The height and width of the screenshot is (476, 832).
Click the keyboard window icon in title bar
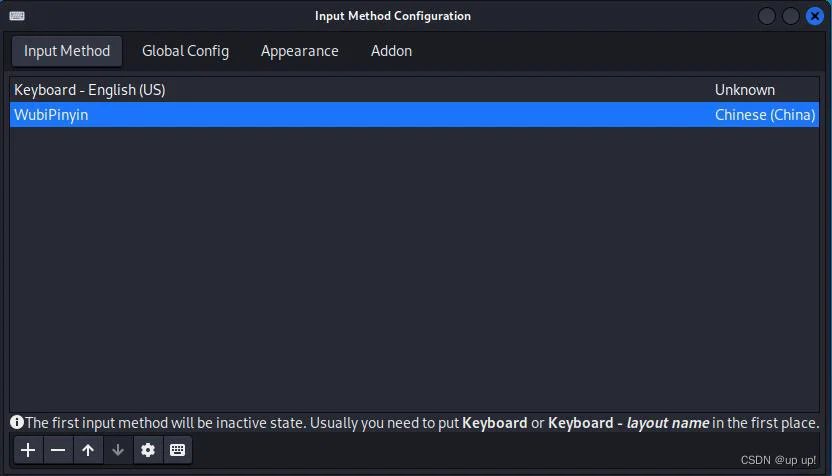click(17, 16)
